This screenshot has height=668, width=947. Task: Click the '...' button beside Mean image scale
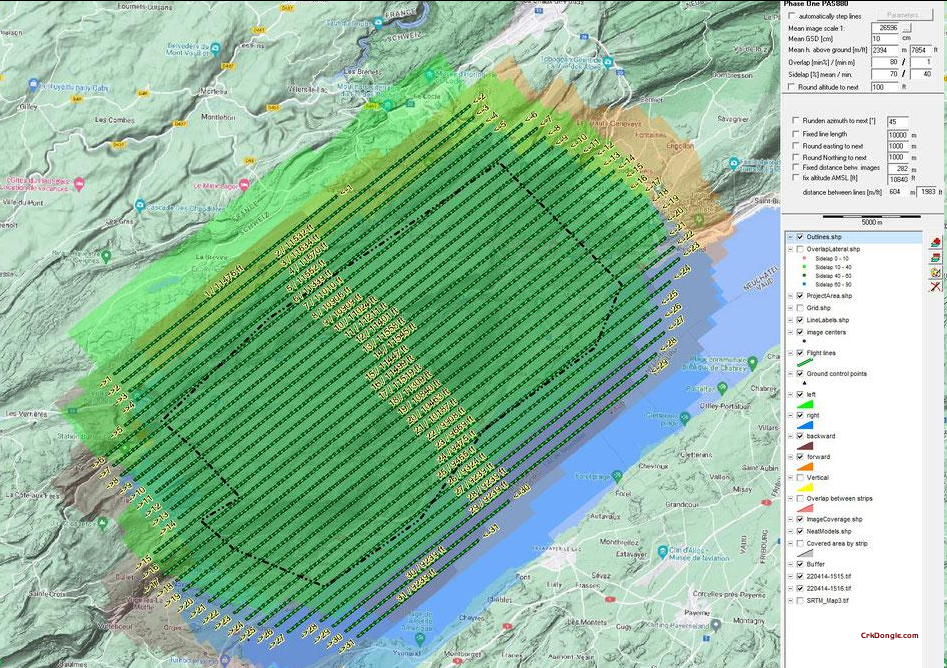[908, 27]
